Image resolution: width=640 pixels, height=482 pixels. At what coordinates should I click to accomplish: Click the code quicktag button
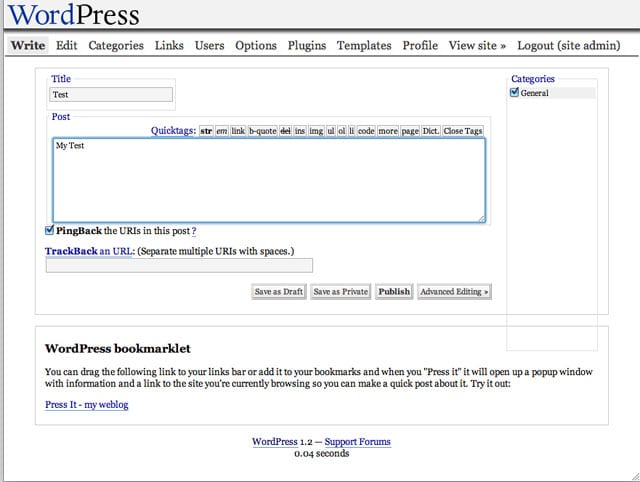click(x=366, y=131)
